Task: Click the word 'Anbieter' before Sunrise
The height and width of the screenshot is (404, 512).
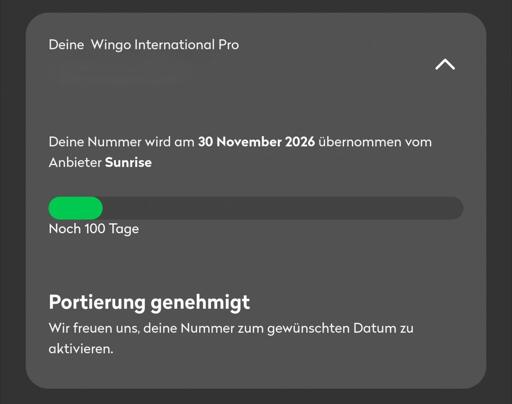Action: 75,163
